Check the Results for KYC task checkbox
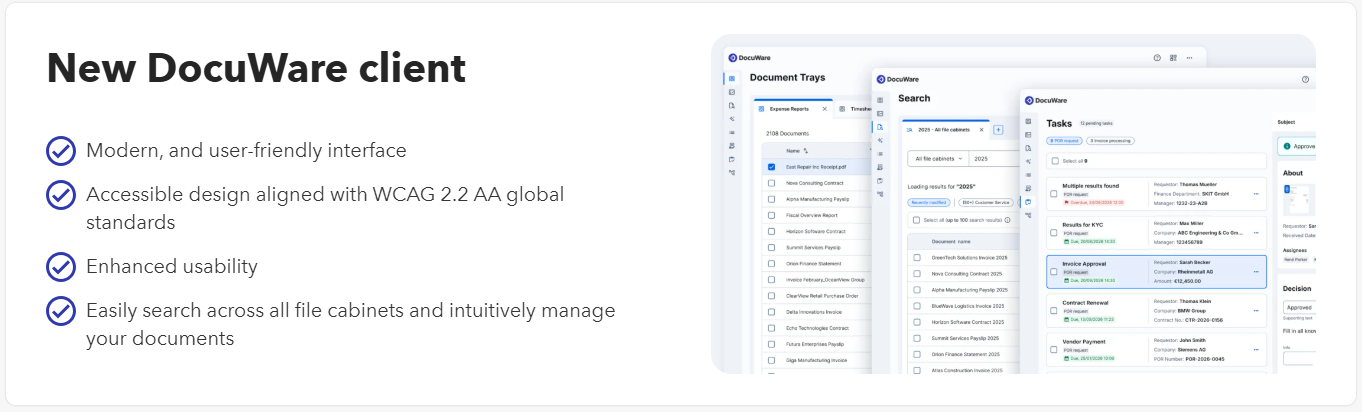 click(1053, 232)
